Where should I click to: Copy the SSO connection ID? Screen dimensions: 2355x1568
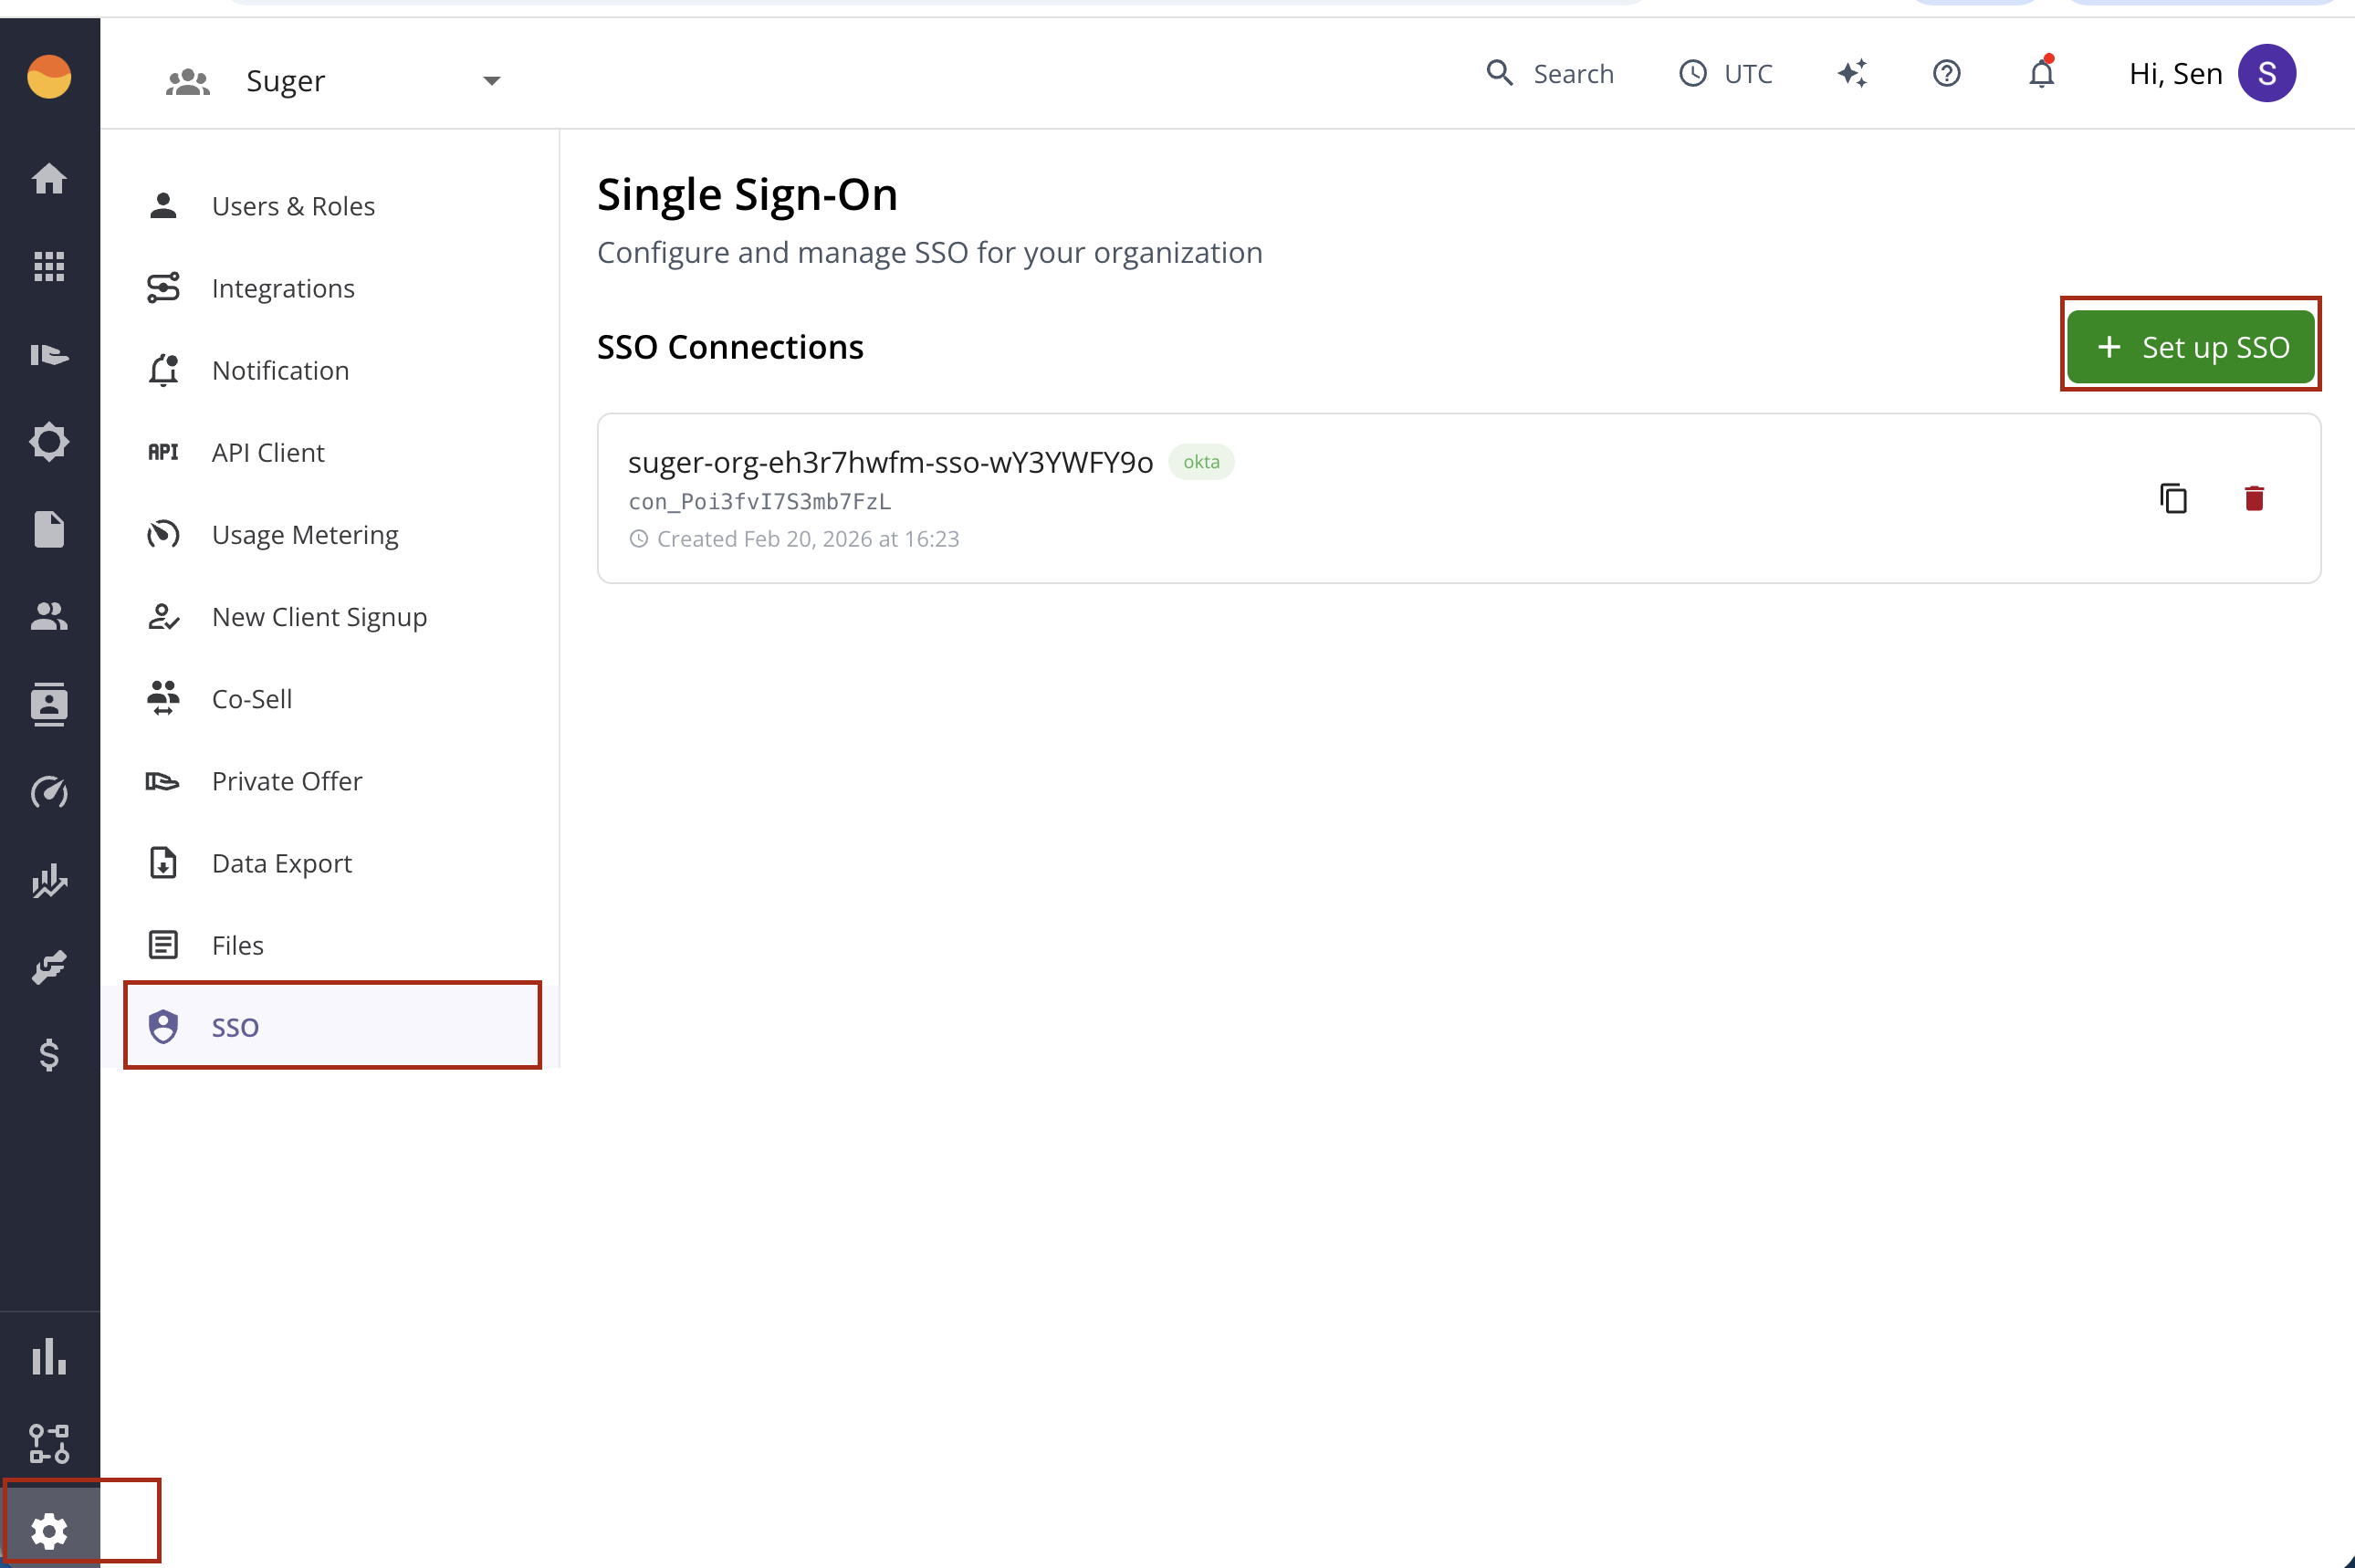point(2172,498)
